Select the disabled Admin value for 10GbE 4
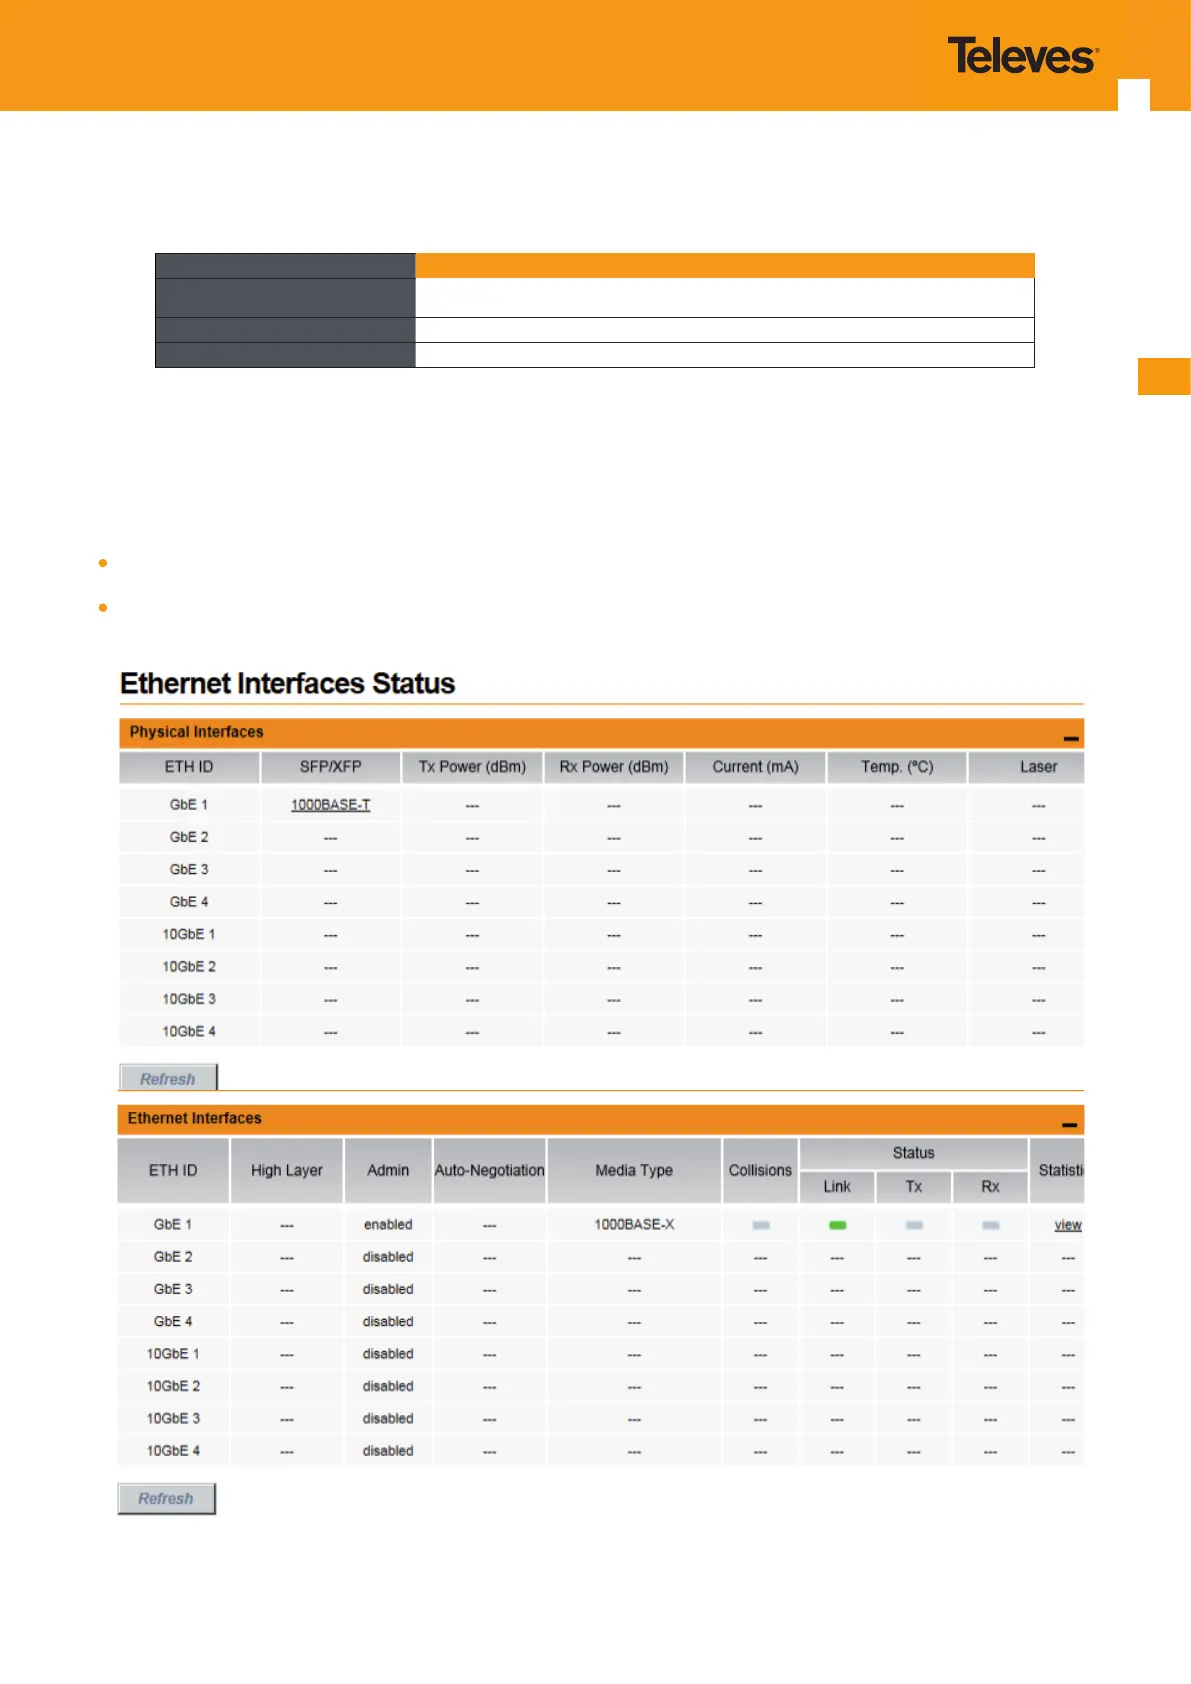This screenshot has height=1684, width=1191. (388, 1451)
